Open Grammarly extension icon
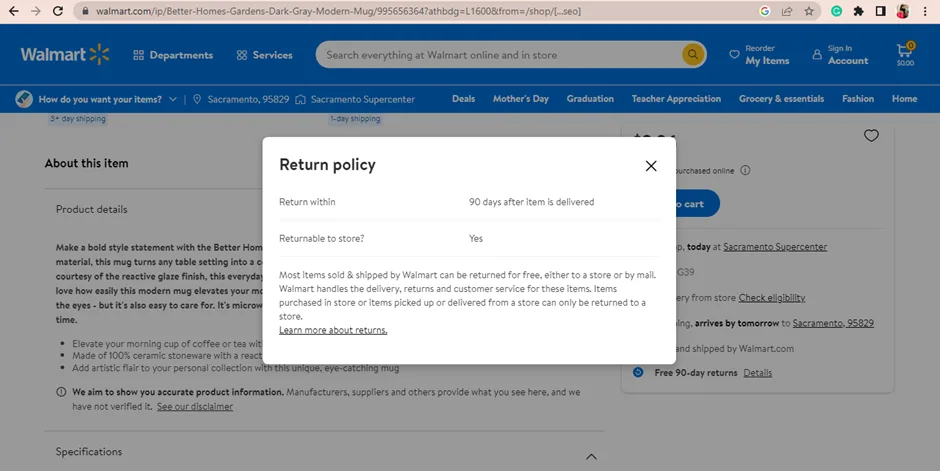 pyautogui.click(x=836, y=11)
